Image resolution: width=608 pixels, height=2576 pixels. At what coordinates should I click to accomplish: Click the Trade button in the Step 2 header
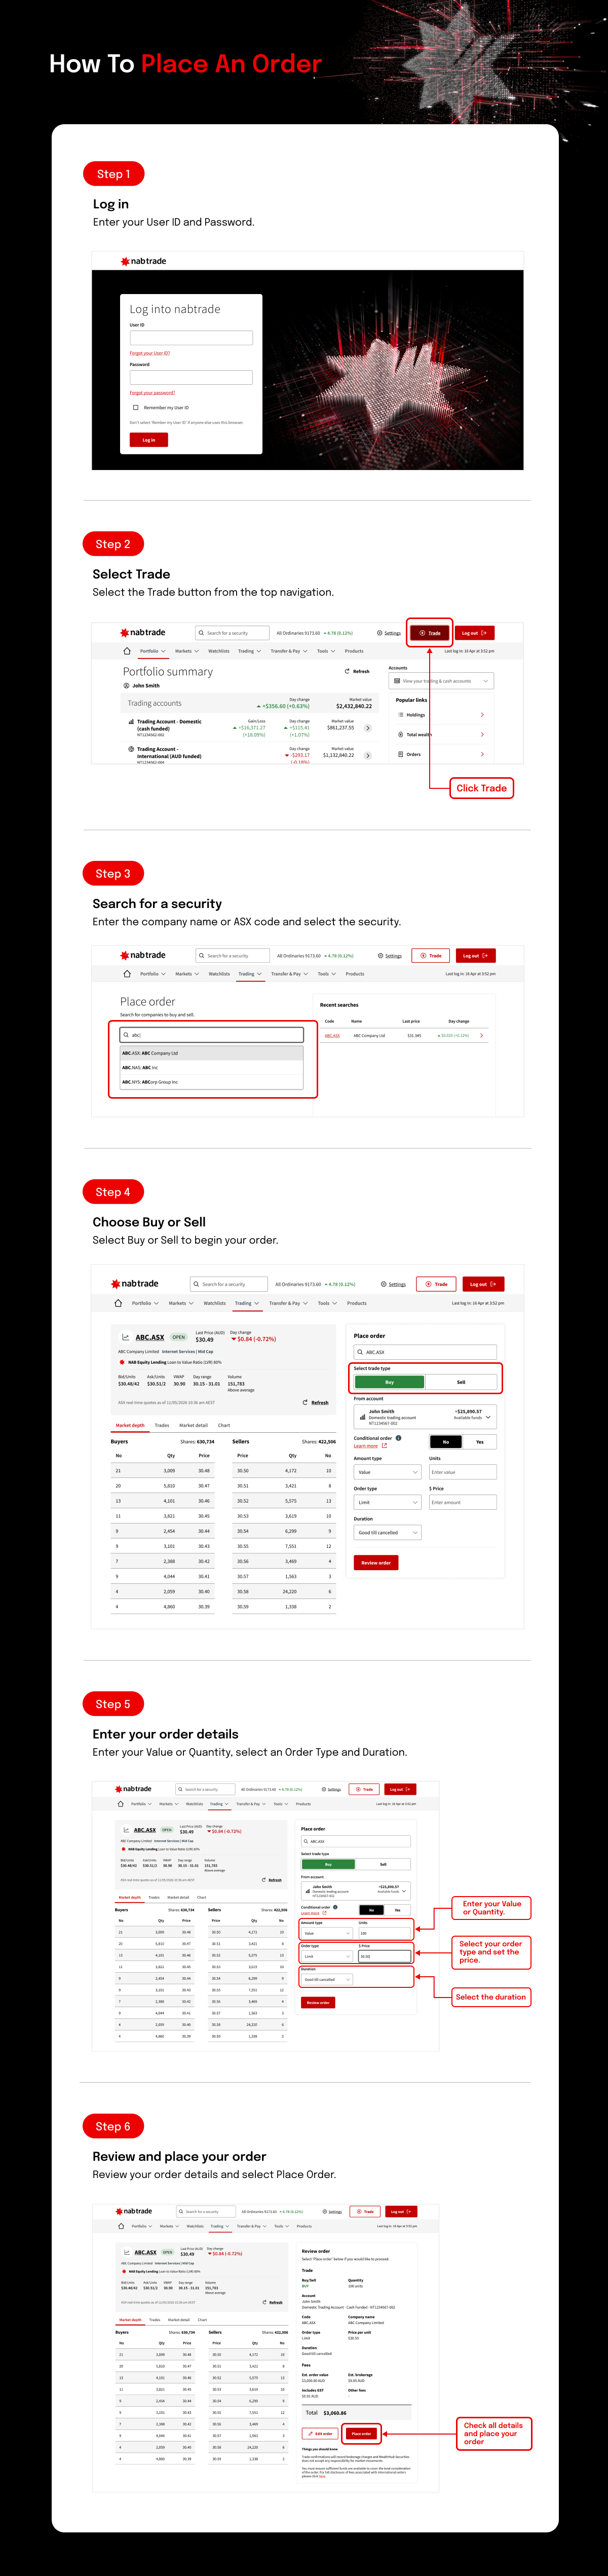coord(430,633)
